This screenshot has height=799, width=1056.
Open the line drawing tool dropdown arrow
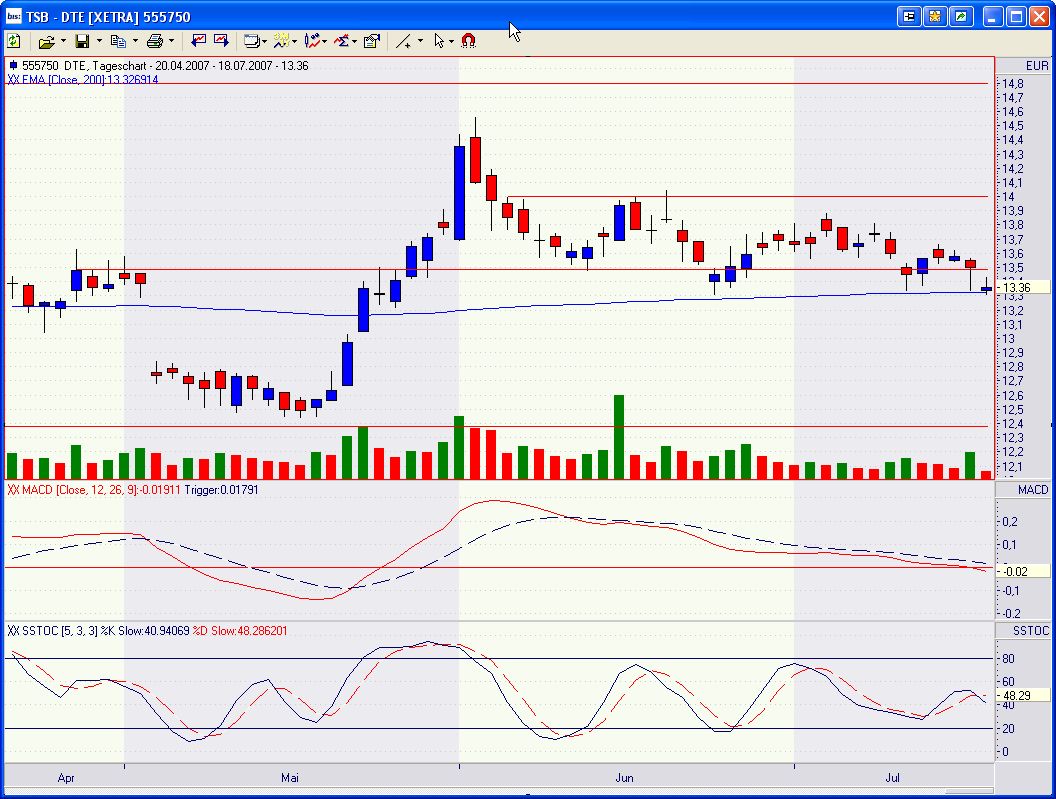pyautogui.click(x=420, y=41)
